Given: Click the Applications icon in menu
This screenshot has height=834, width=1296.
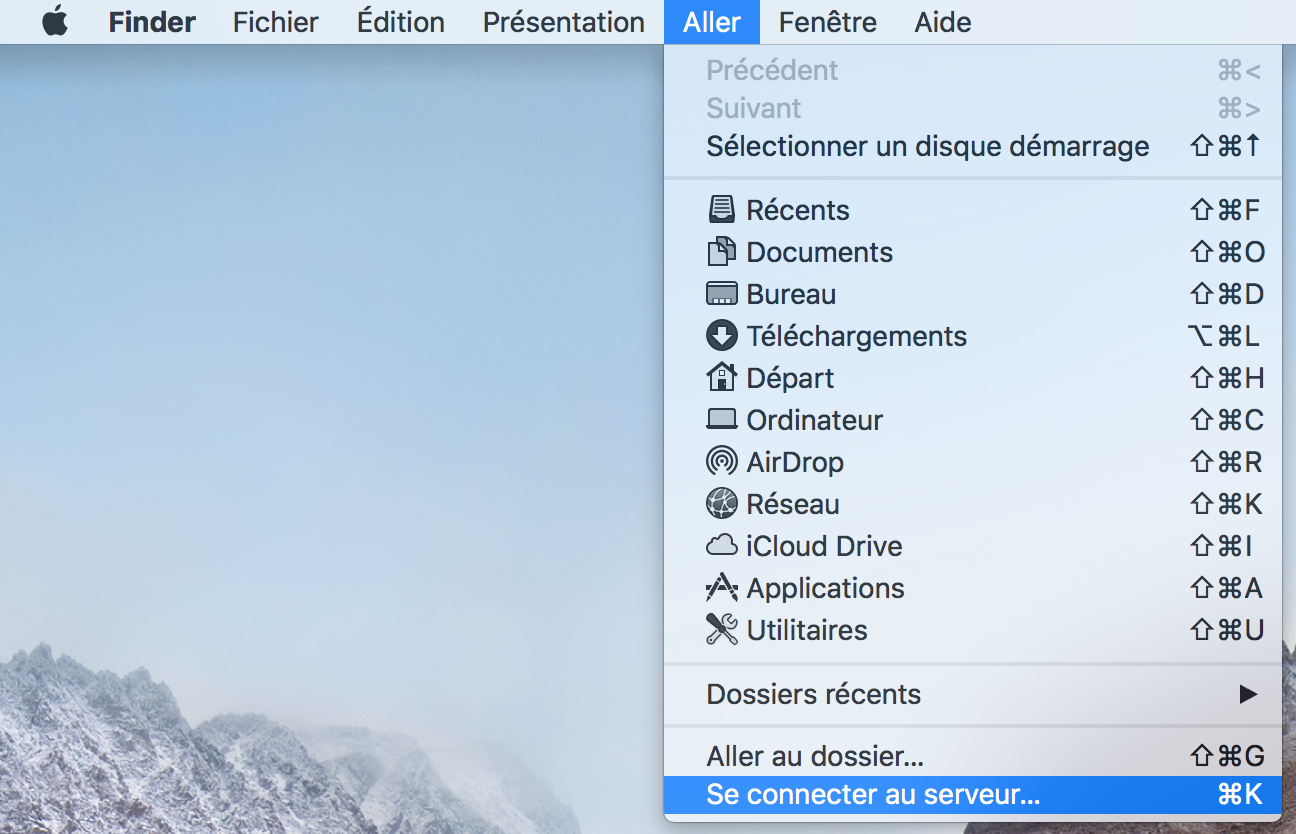Looking at the screenshot, I should click(721, 588).
